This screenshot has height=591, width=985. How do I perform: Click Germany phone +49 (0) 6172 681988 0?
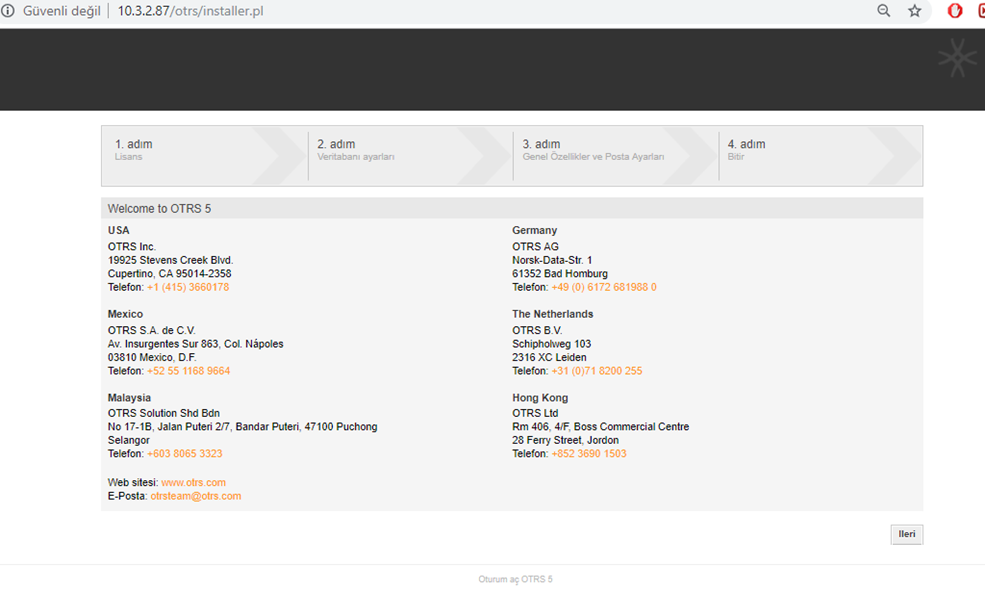[x=604, y=287]
